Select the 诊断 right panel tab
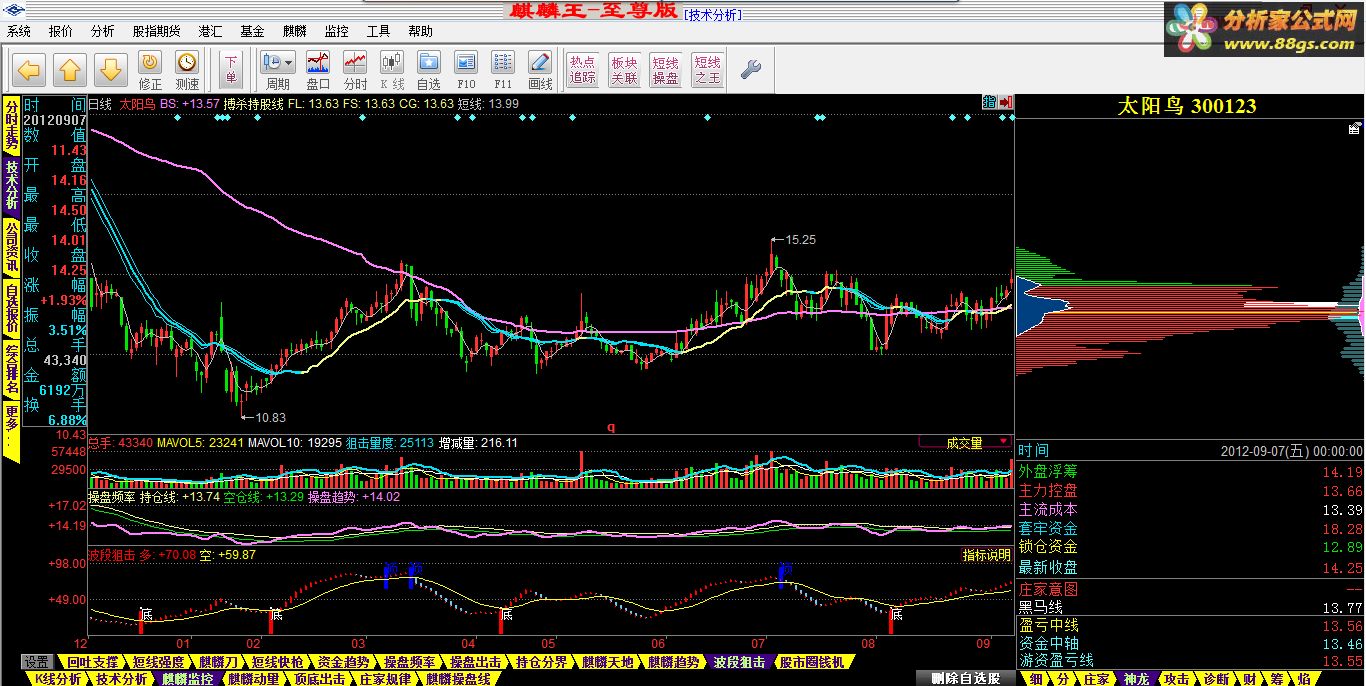The height and width of the screenshot is (686, 1366). 1215,678
